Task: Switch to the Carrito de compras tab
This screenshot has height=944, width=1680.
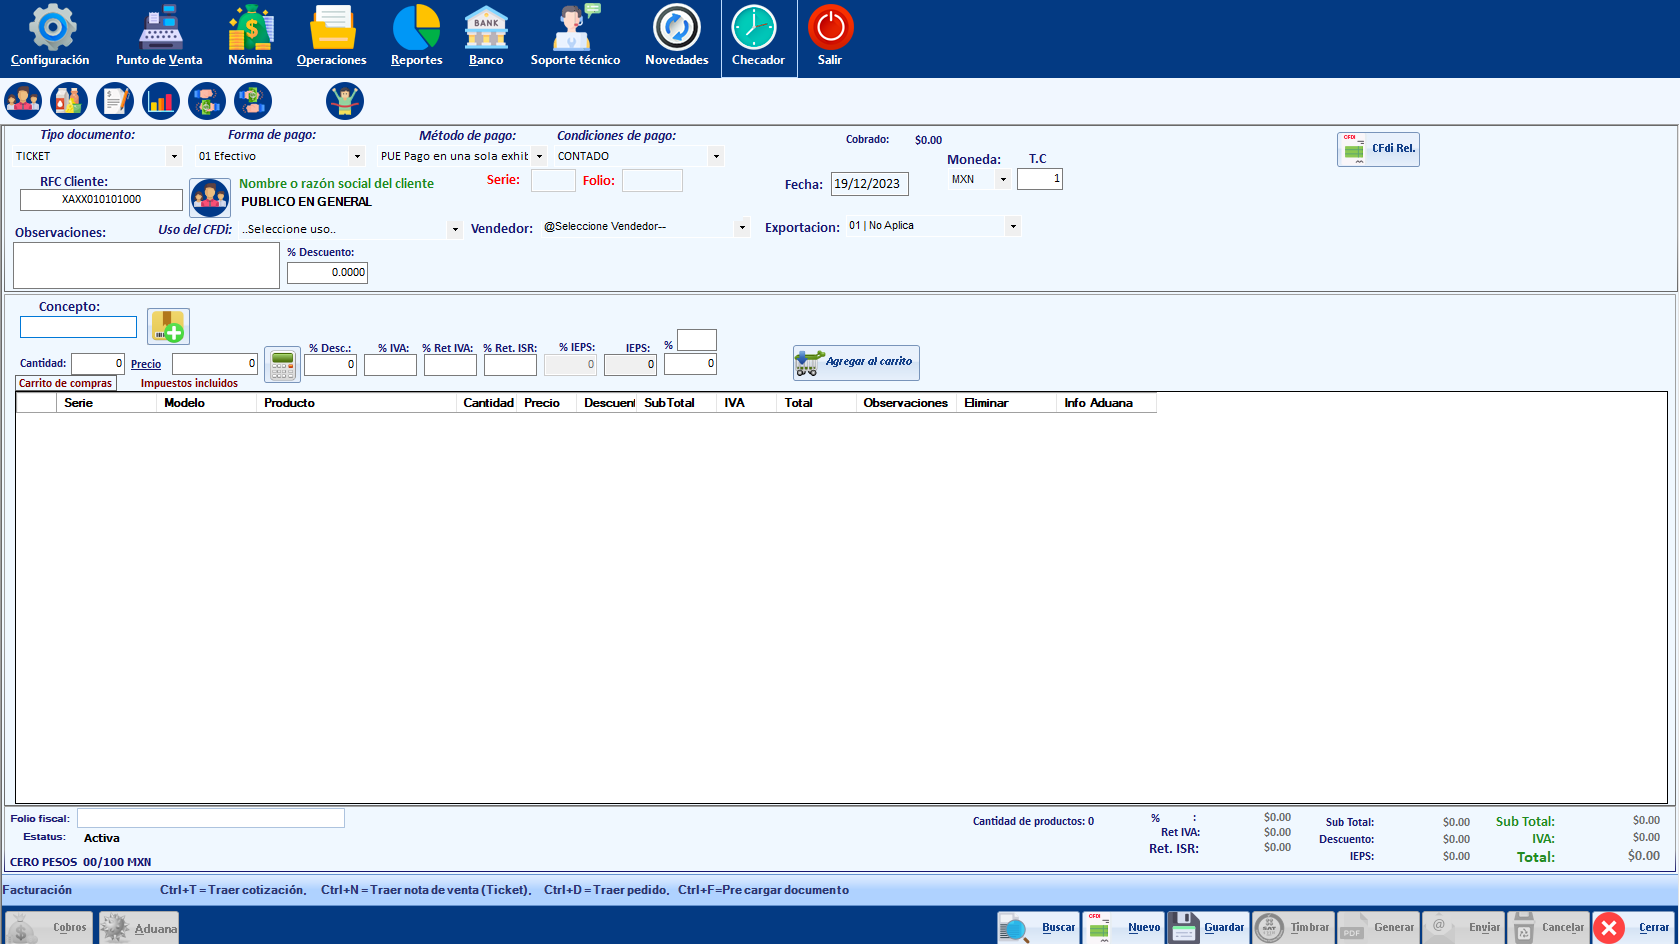Action: point(66,383)
